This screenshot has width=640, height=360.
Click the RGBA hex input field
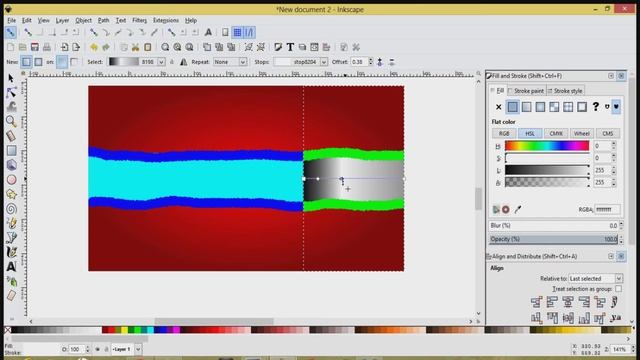pos(607,209)
